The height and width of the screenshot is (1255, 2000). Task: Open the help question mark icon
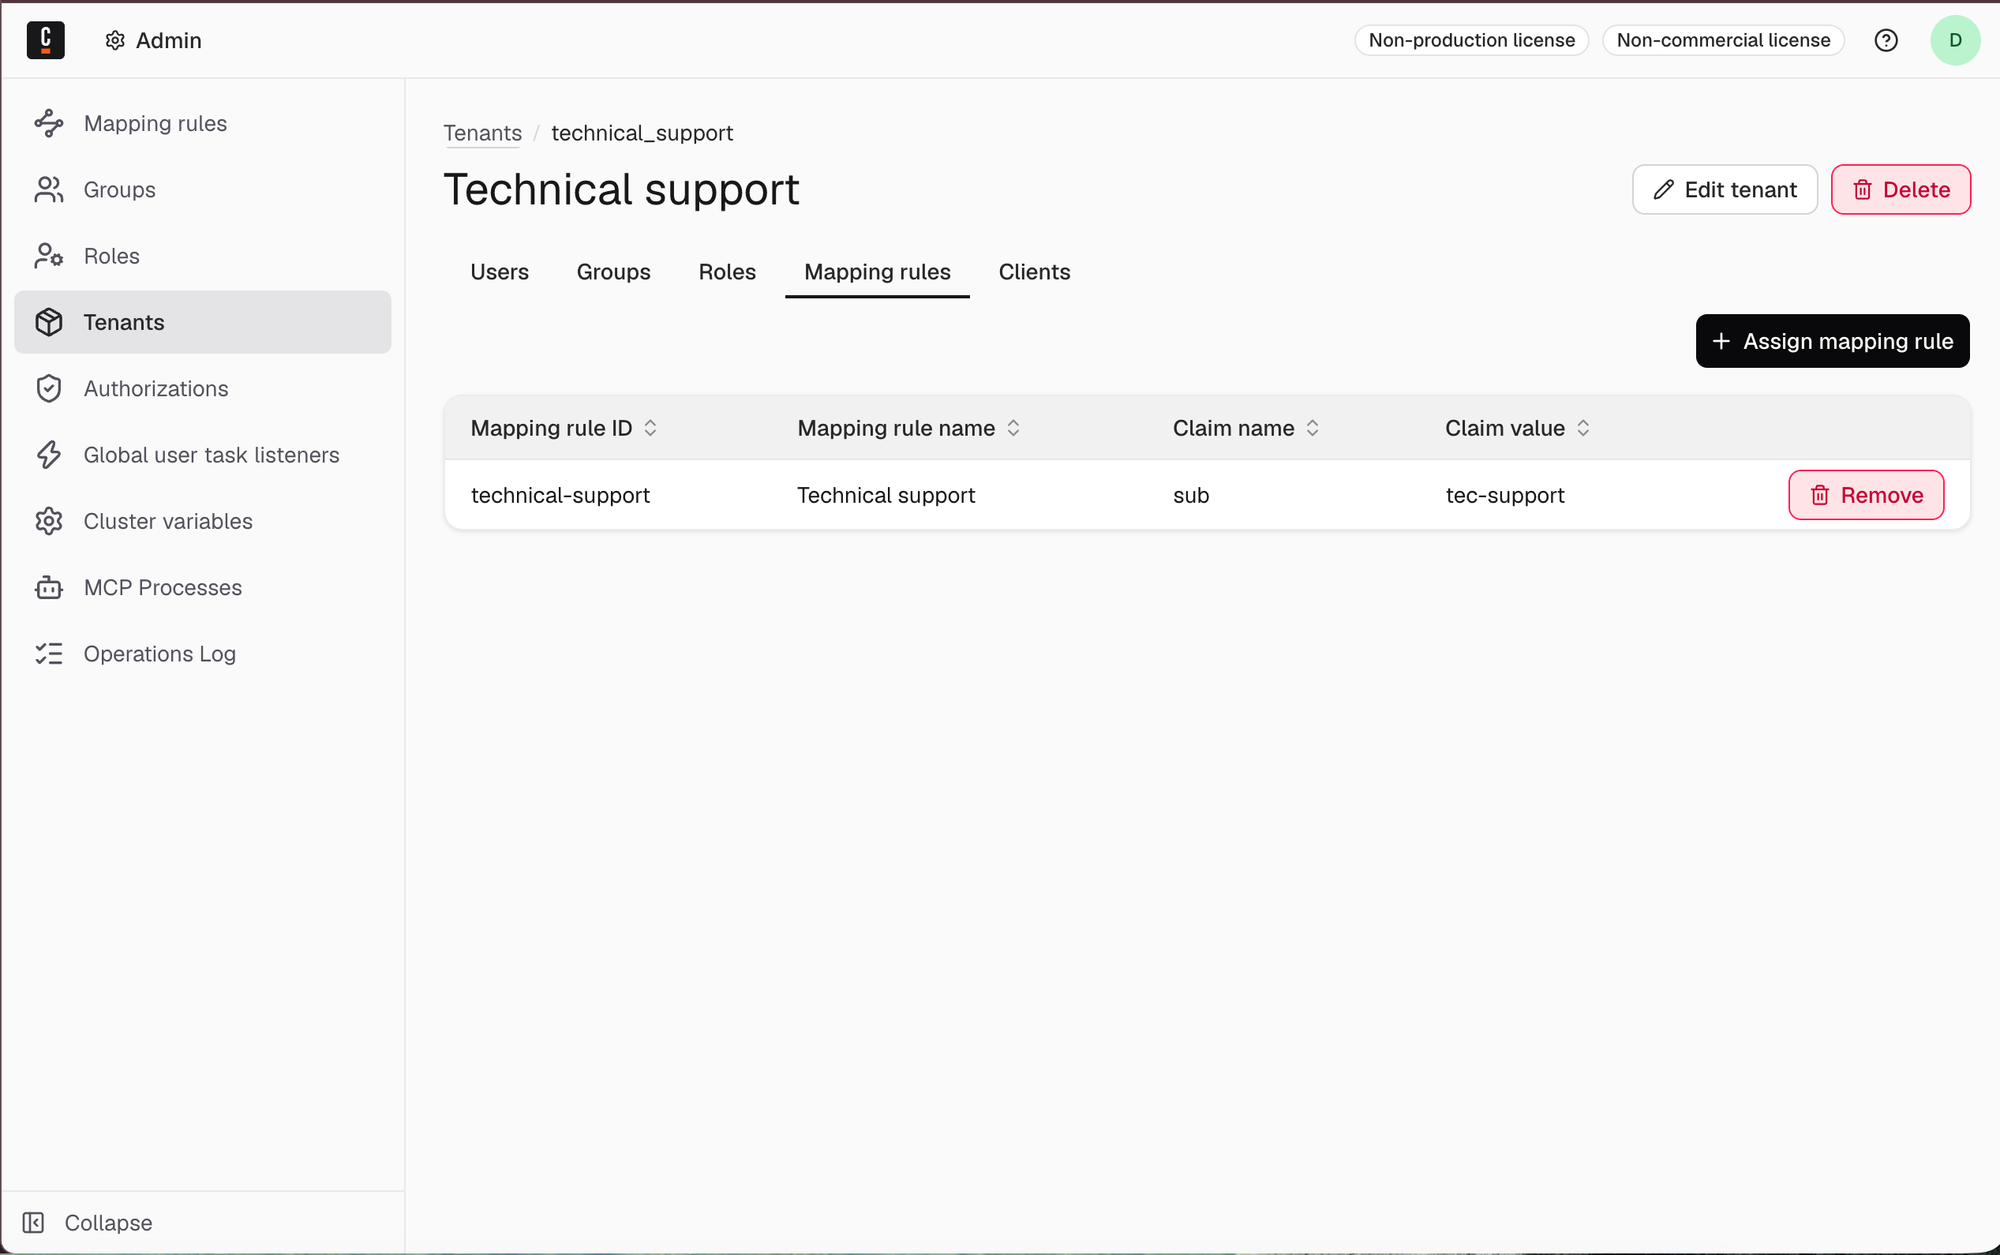(1886, 40)
